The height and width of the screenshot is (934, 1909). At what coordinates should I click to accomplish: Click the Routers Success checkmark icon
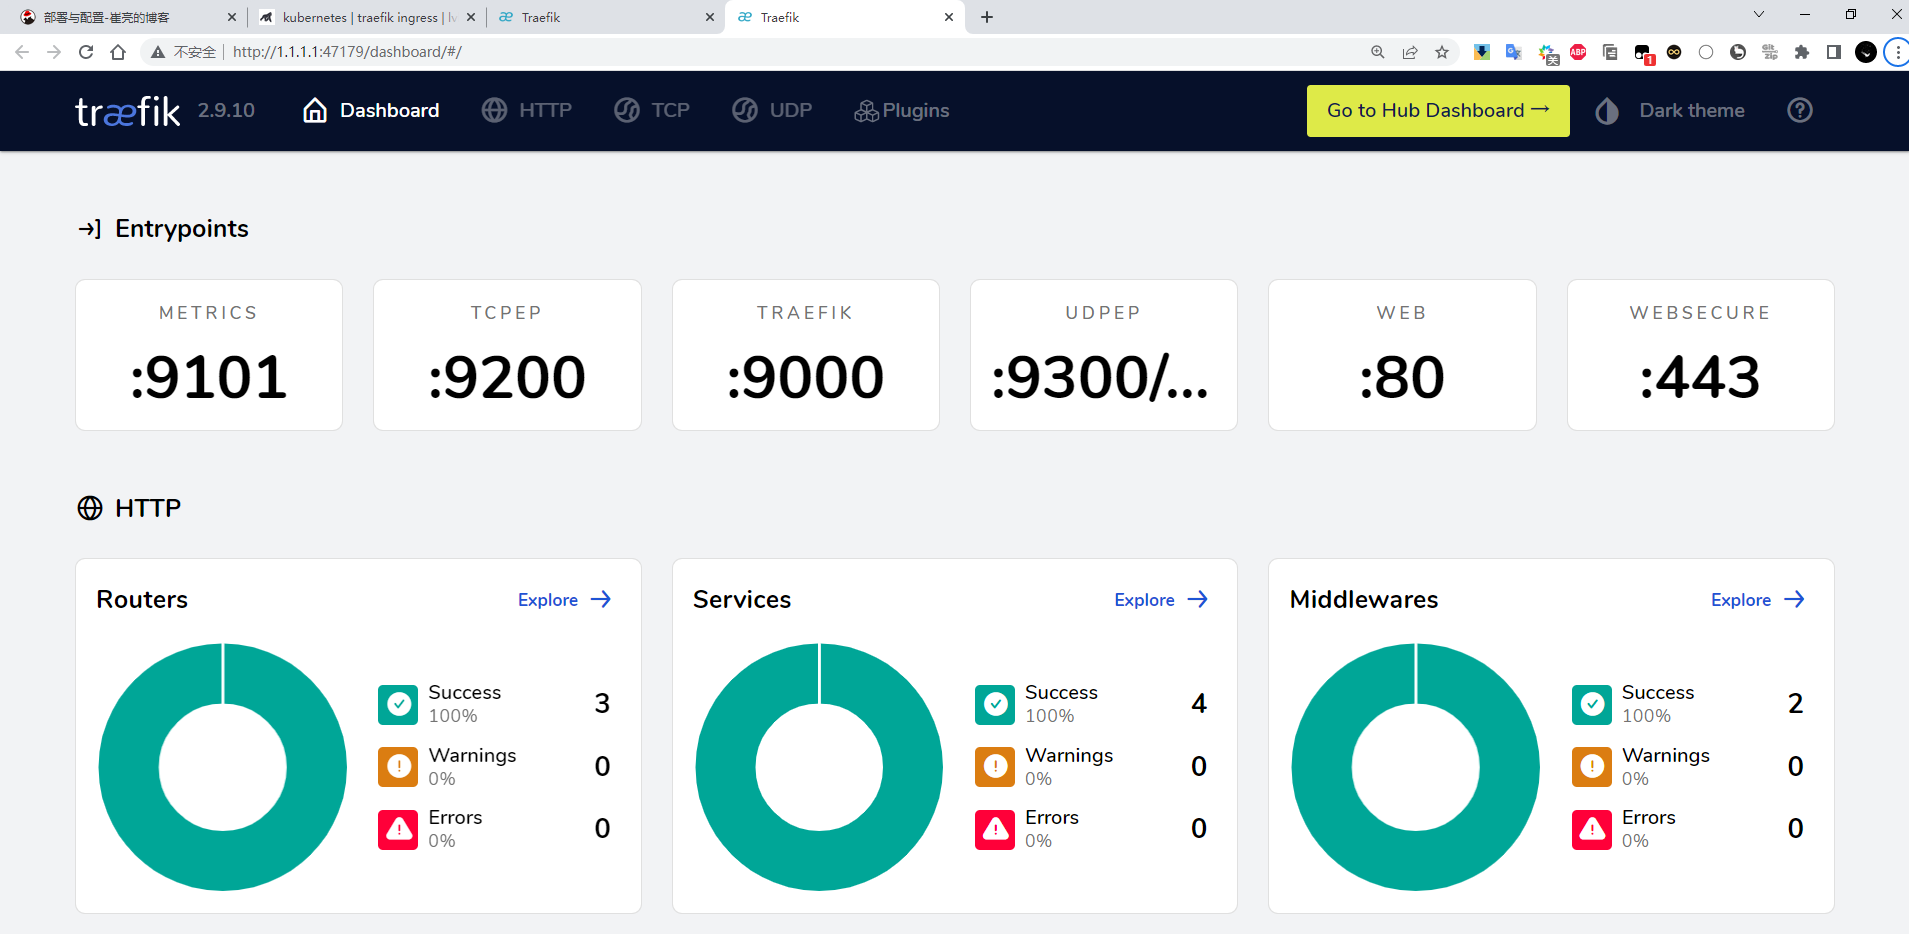click(x=398, y=704)
